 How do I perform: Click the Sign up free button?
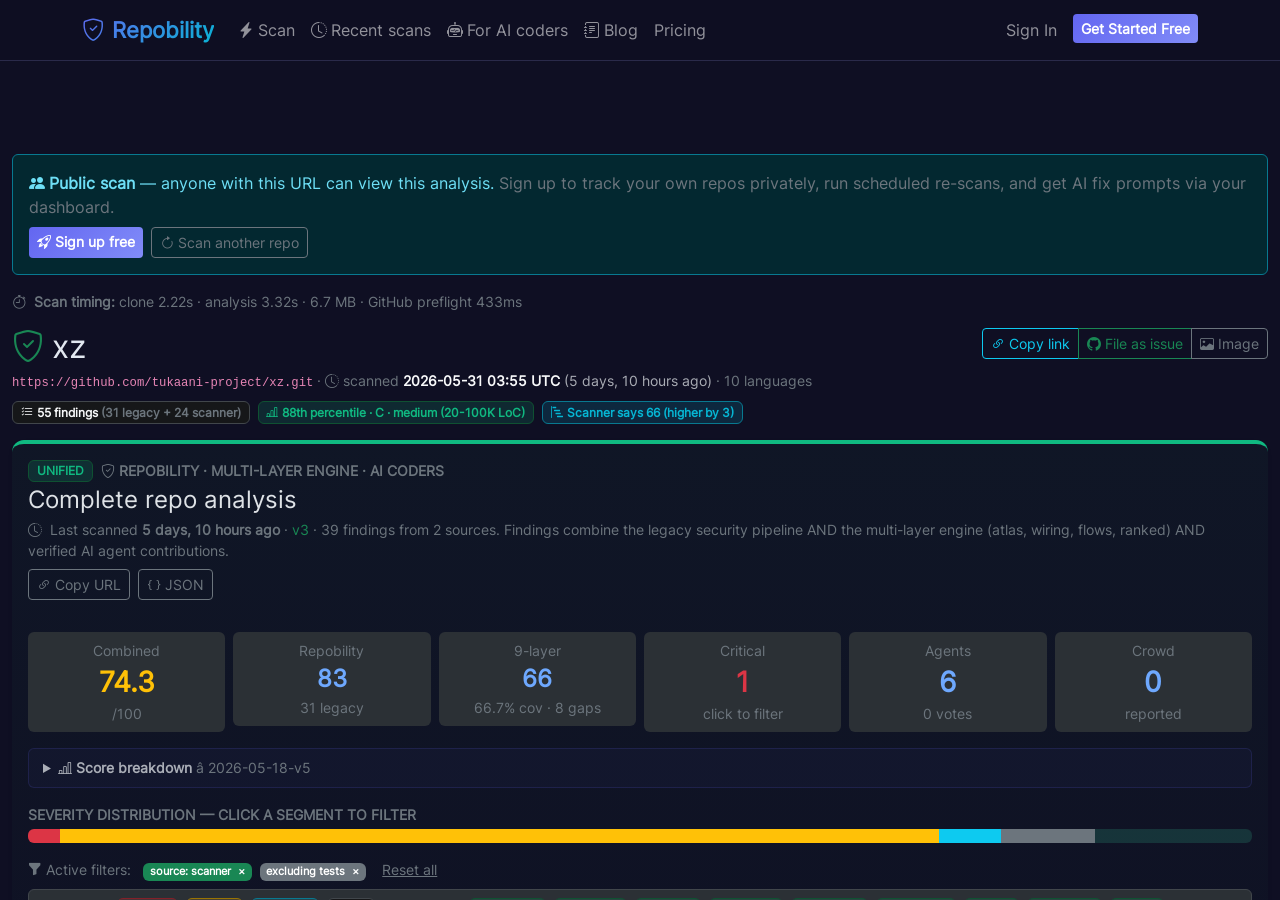pos(86,242)
